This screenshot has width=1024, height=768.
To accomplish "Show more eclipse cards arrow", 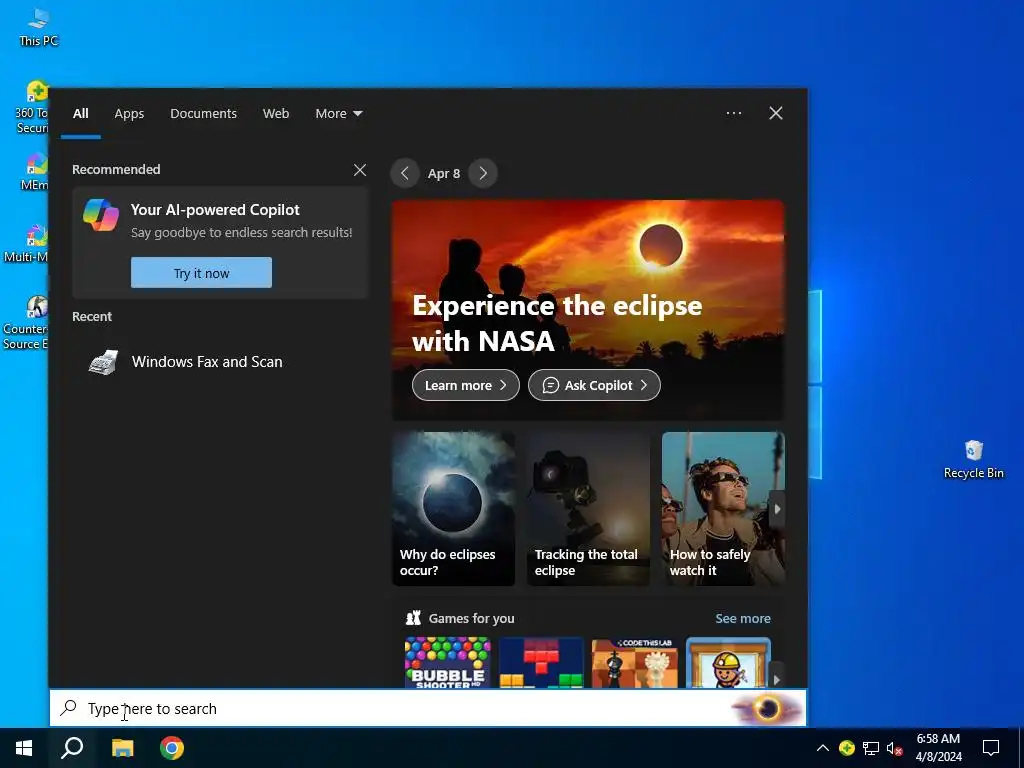I will [x=777, y=509].
